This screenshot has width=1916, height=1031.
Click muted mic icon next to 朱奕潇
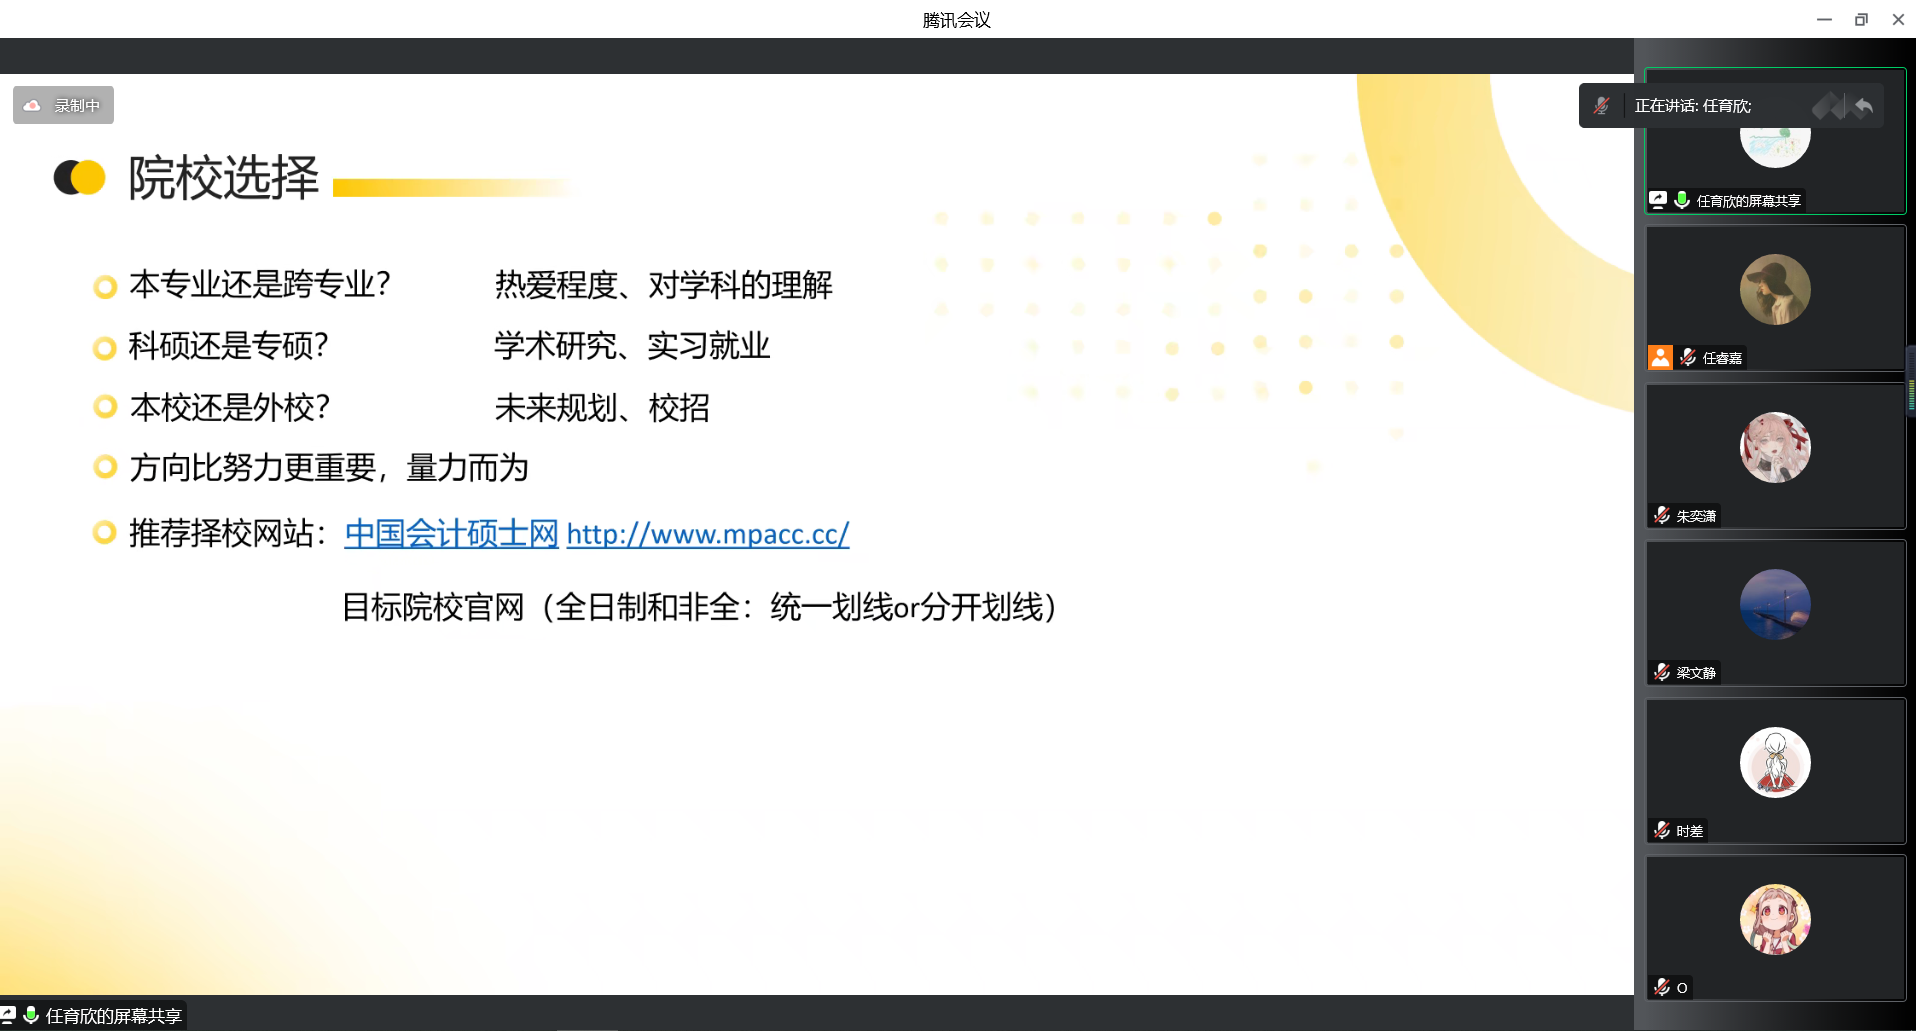1662,515
